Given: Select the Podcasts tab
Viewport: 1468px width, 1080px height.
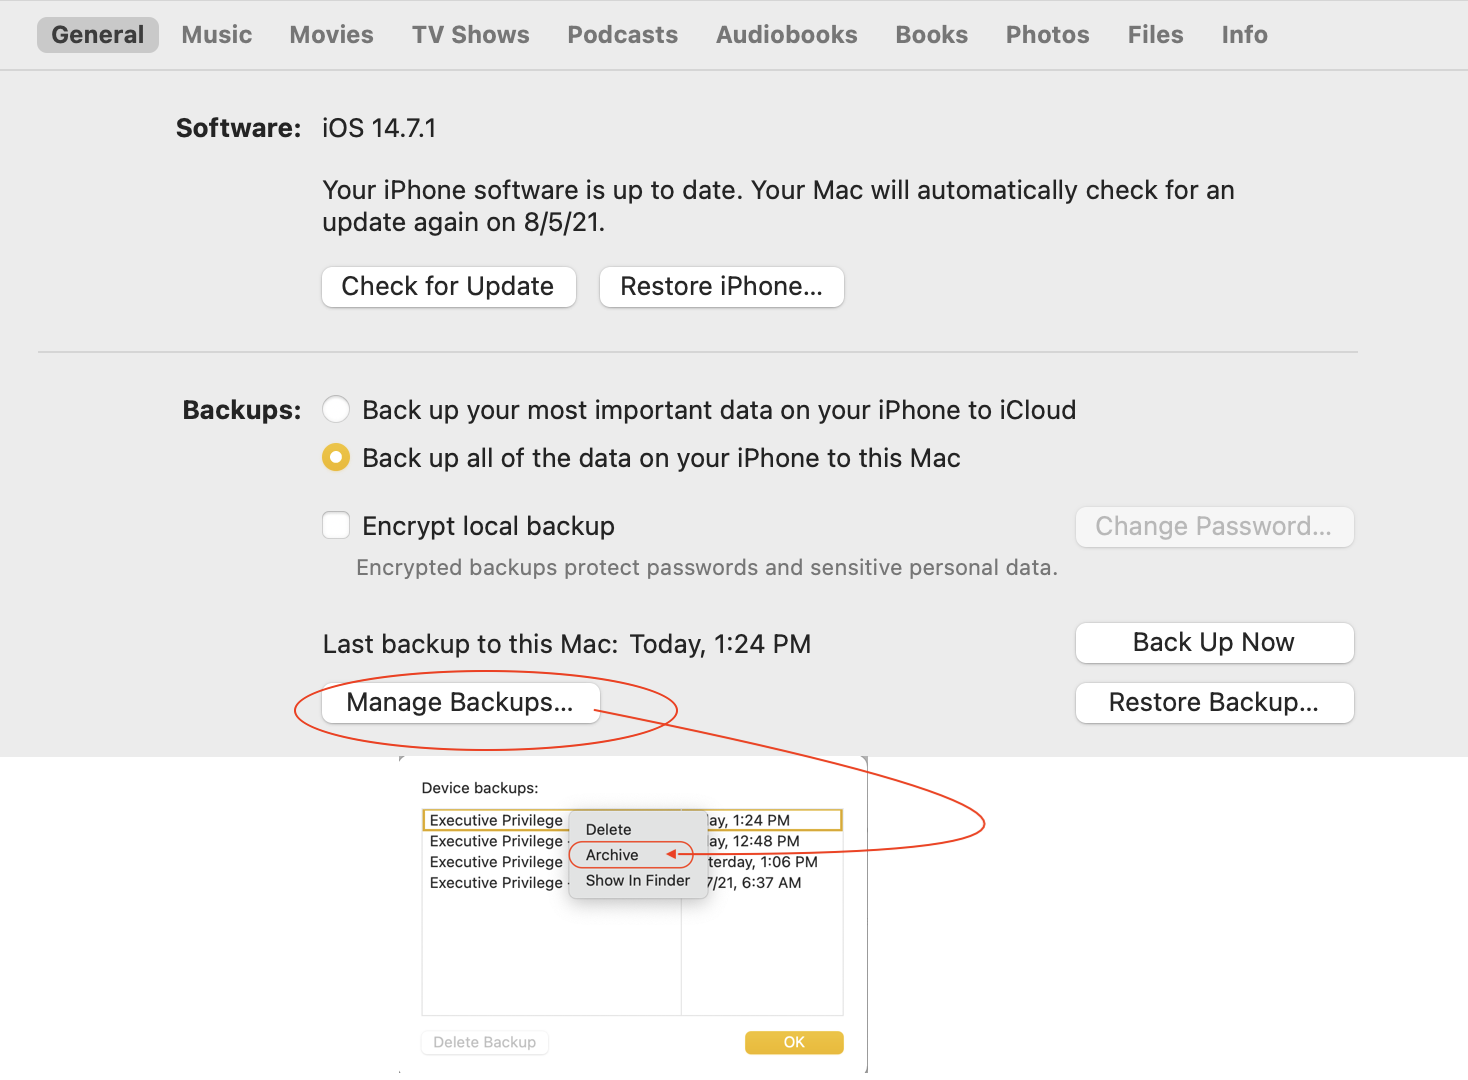Looking at the screenshot, I should (x=622, y=35).
